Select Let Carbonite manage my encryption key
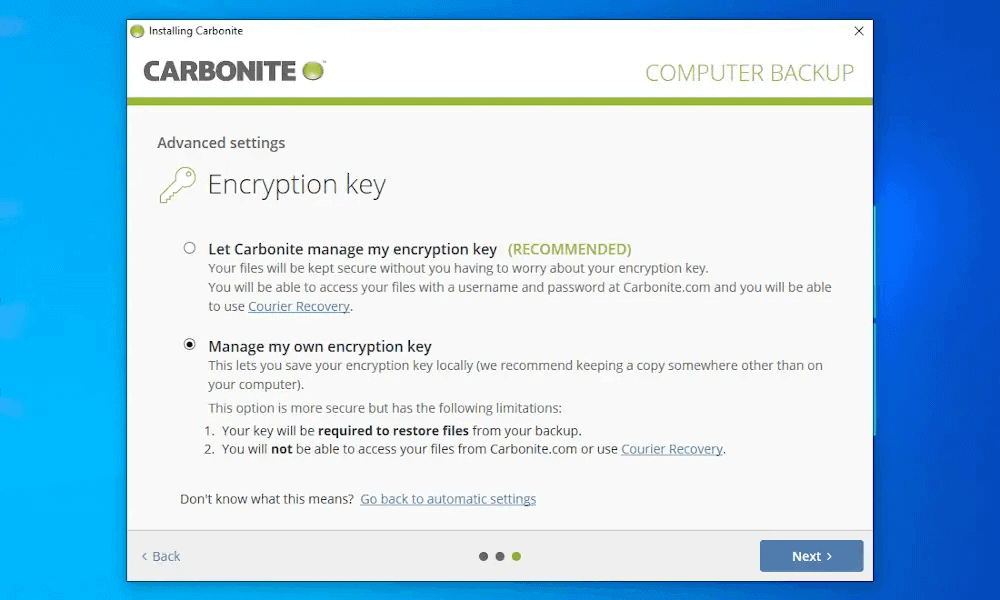Image resolution: width=1000 pixels, height=600 pixels. pyautogui.click(x=190, y=248)
